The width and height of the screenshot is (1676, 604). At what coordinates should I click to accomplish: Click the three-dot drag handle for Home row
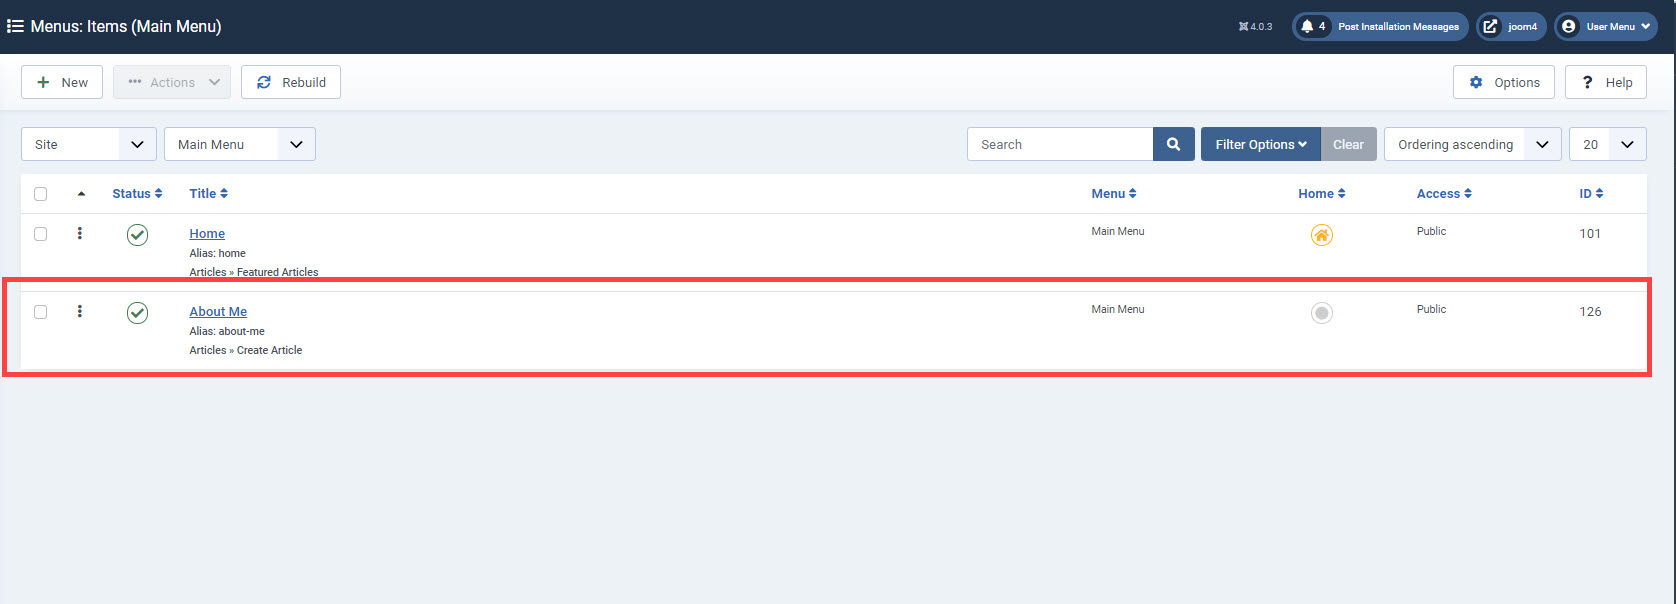point(80,233)
